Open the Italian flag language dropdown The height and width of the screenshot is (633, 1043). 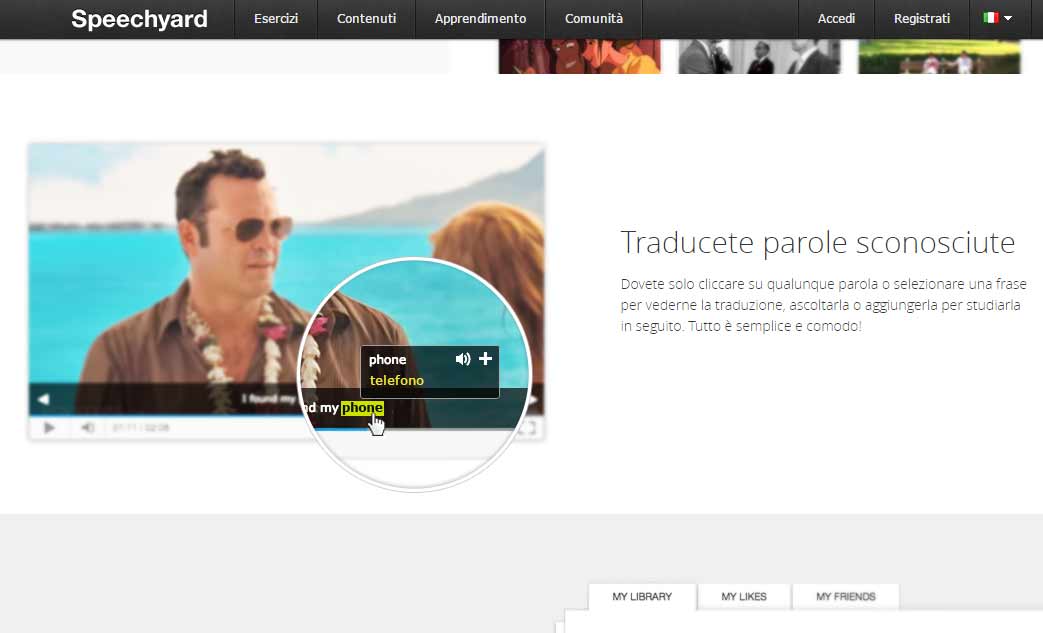click(x=998, y=18)
